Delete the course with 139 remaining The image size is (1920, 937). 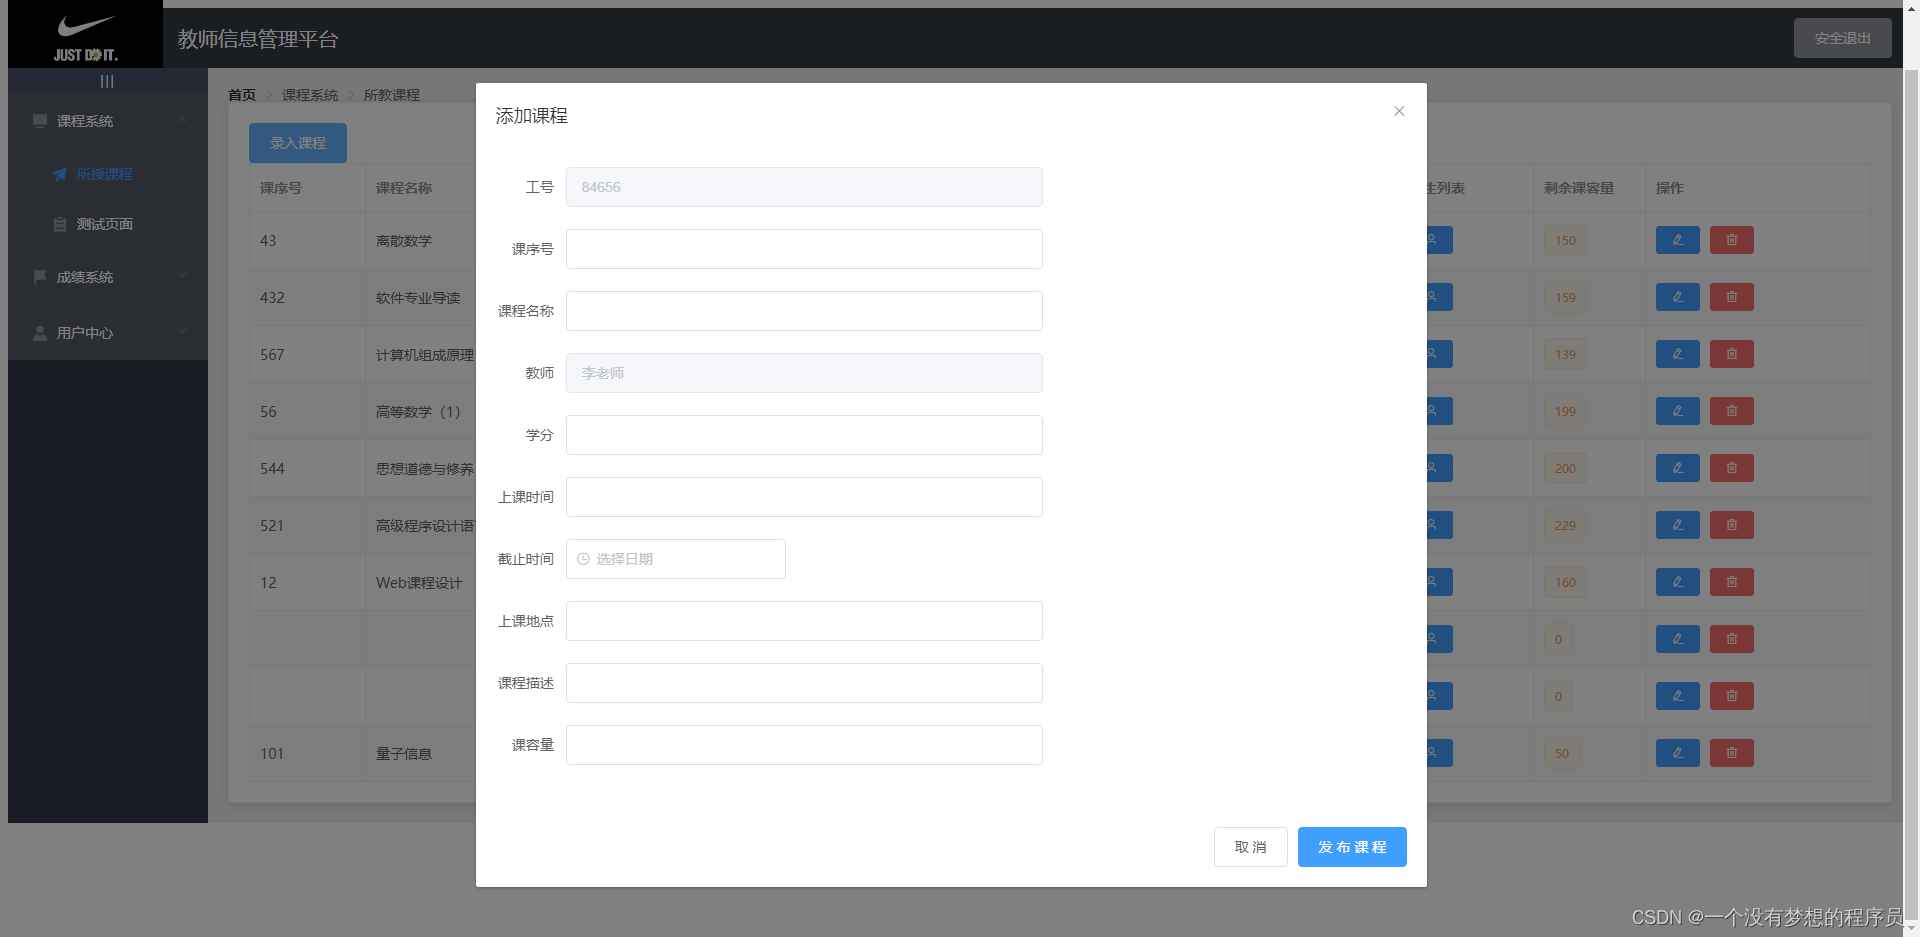point(1732,354)
